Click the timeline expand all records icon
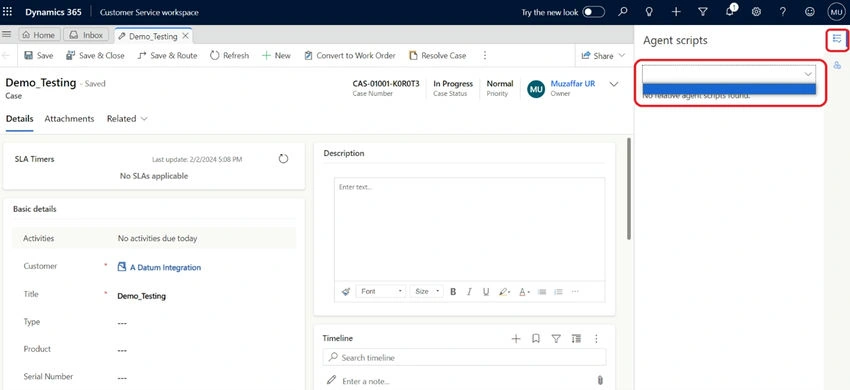This screenshot has height=390, width=850. tap(576, 338)
